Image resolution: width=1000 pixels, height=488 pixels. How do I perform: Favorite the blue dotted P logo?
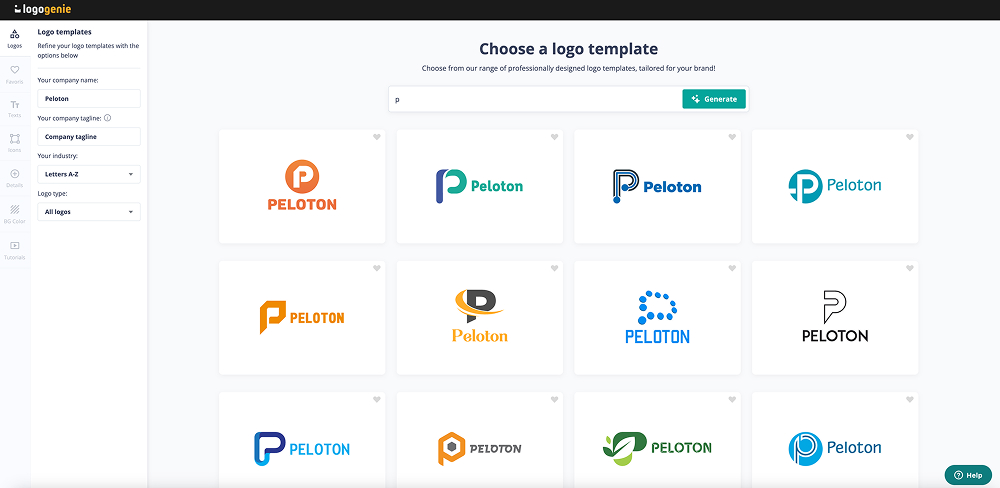[x=732, y=269]
